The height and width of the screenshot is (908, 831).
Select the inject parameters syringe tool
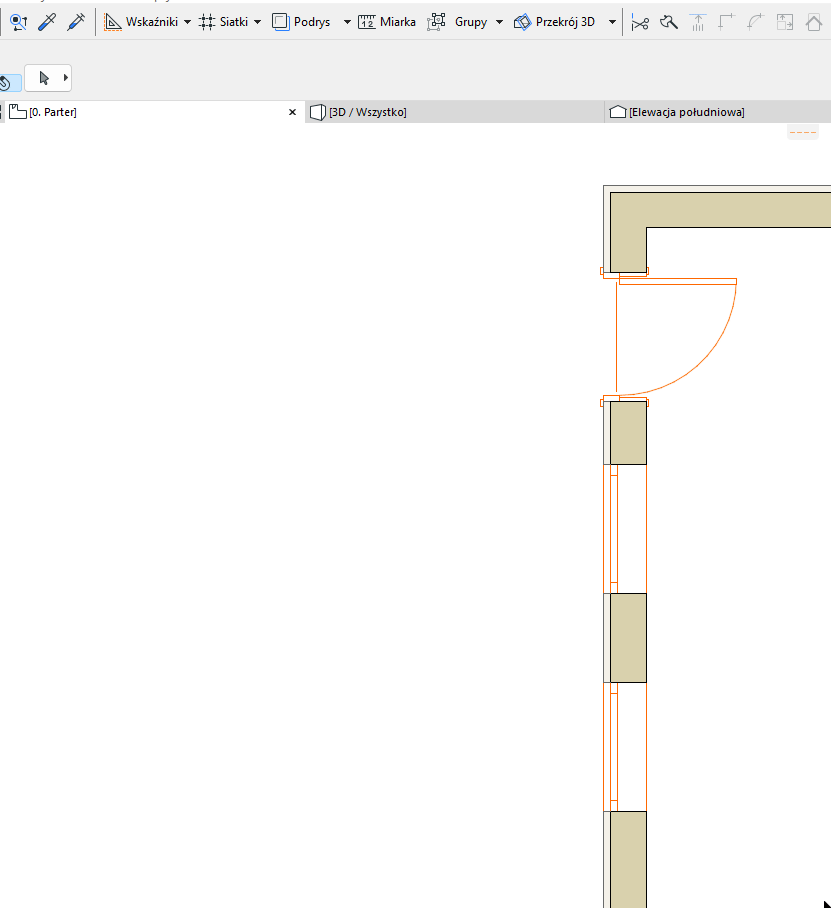coord(76,21)
